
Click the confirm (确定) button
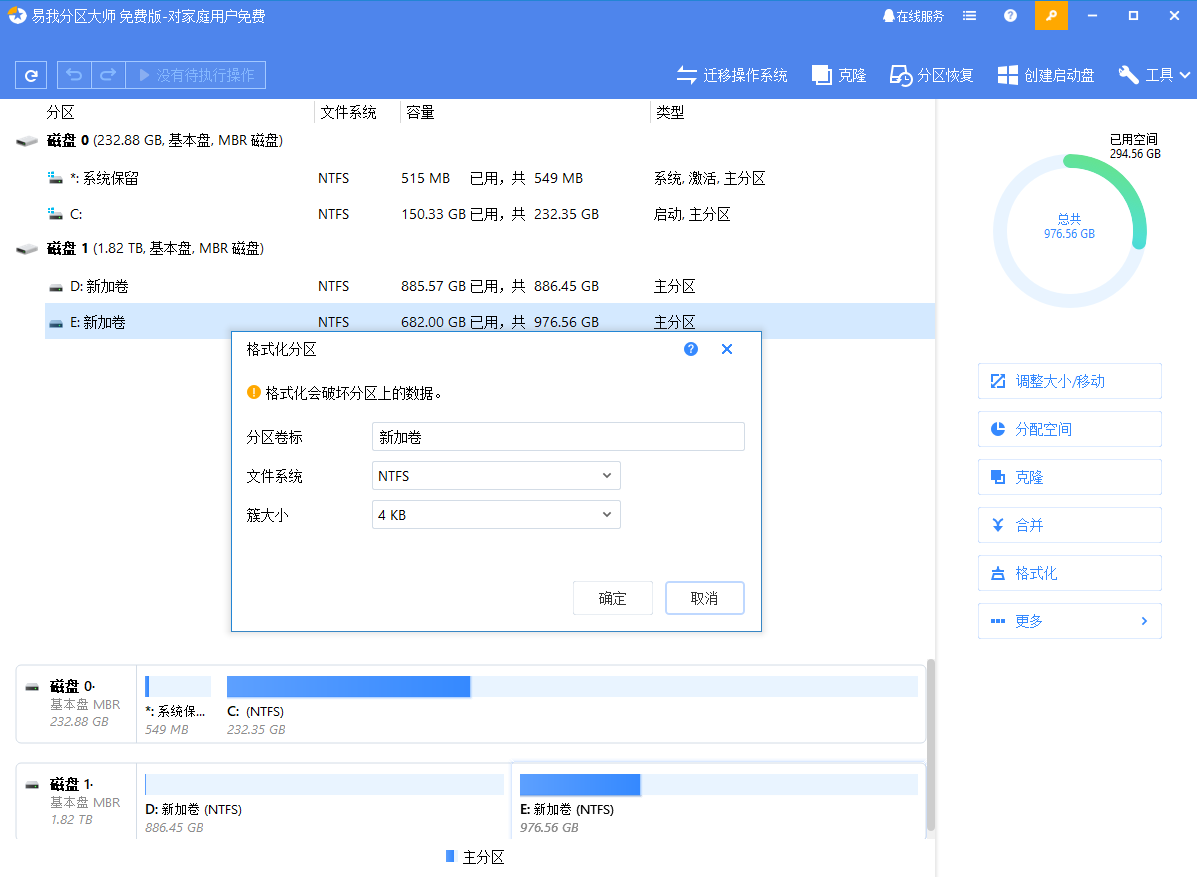click(x=612, y=598)
